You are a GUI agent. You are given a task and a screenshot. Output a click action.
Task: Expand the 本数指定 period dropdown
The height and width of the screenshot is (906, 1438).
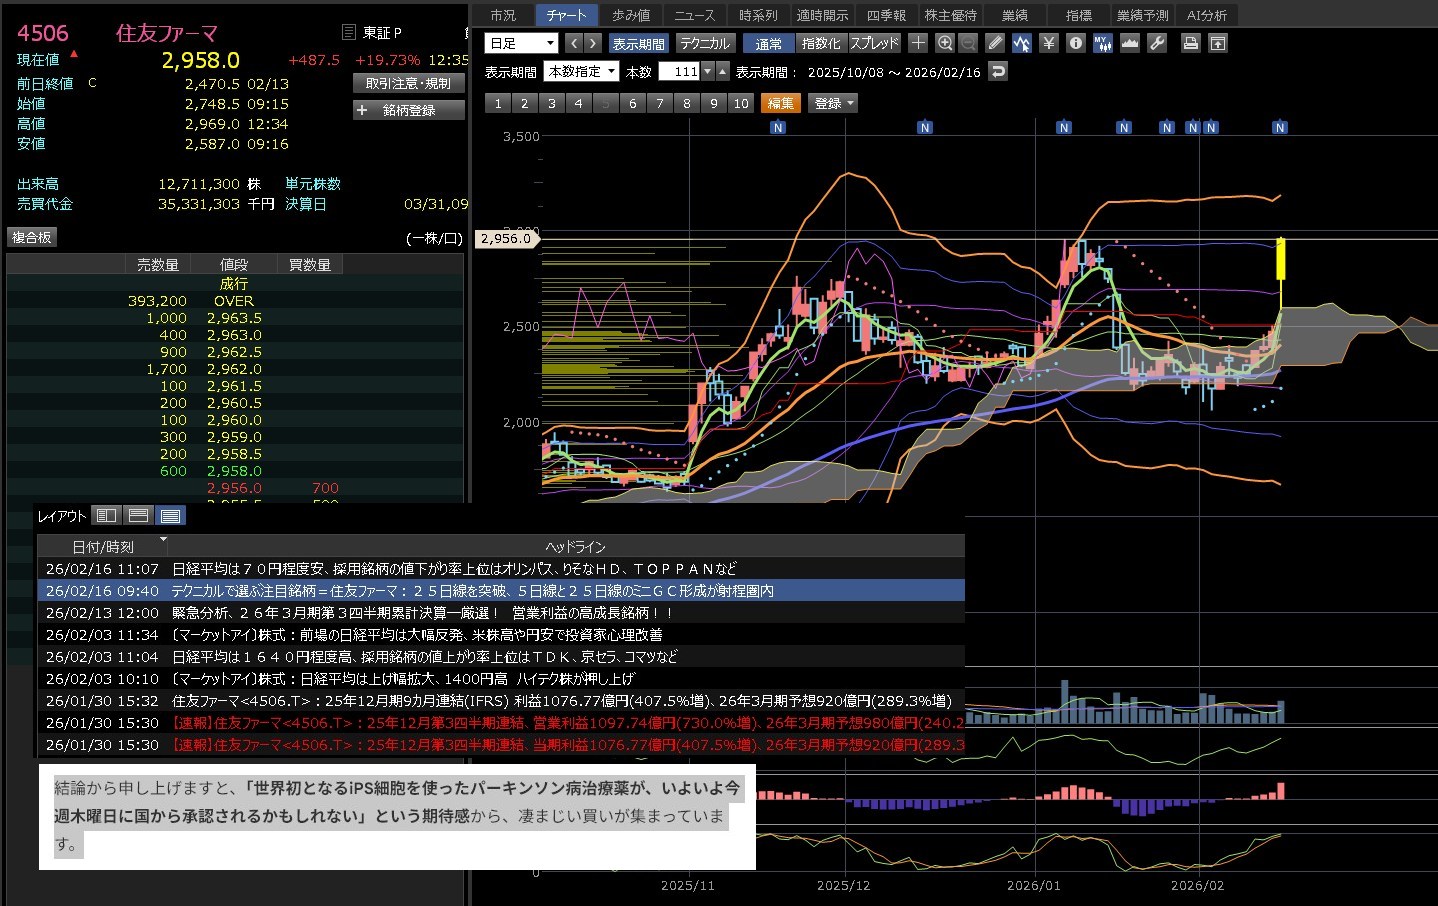point(581,72)
